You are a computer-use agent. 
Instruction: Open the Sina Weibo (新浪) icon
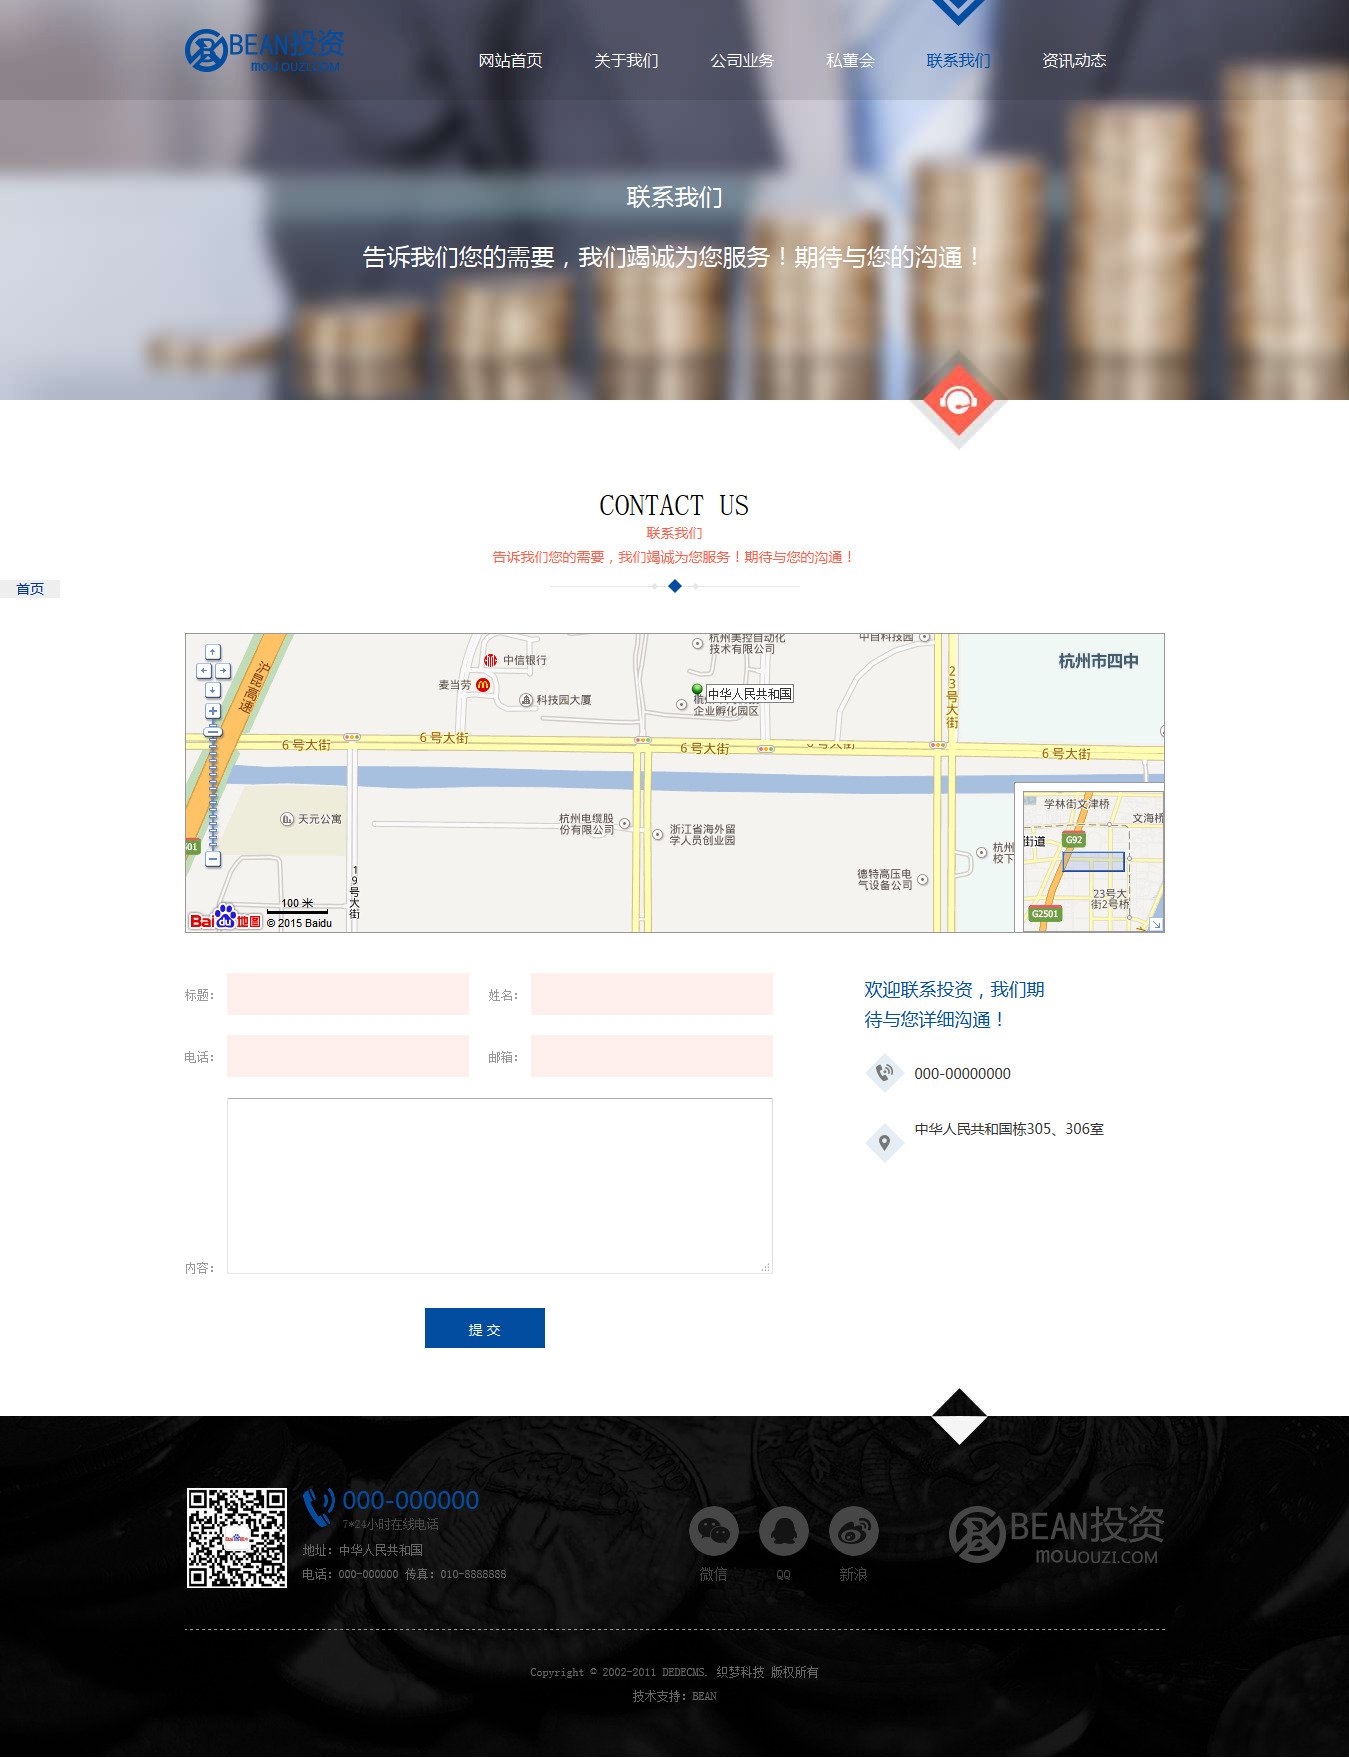tap(853, 1531)
